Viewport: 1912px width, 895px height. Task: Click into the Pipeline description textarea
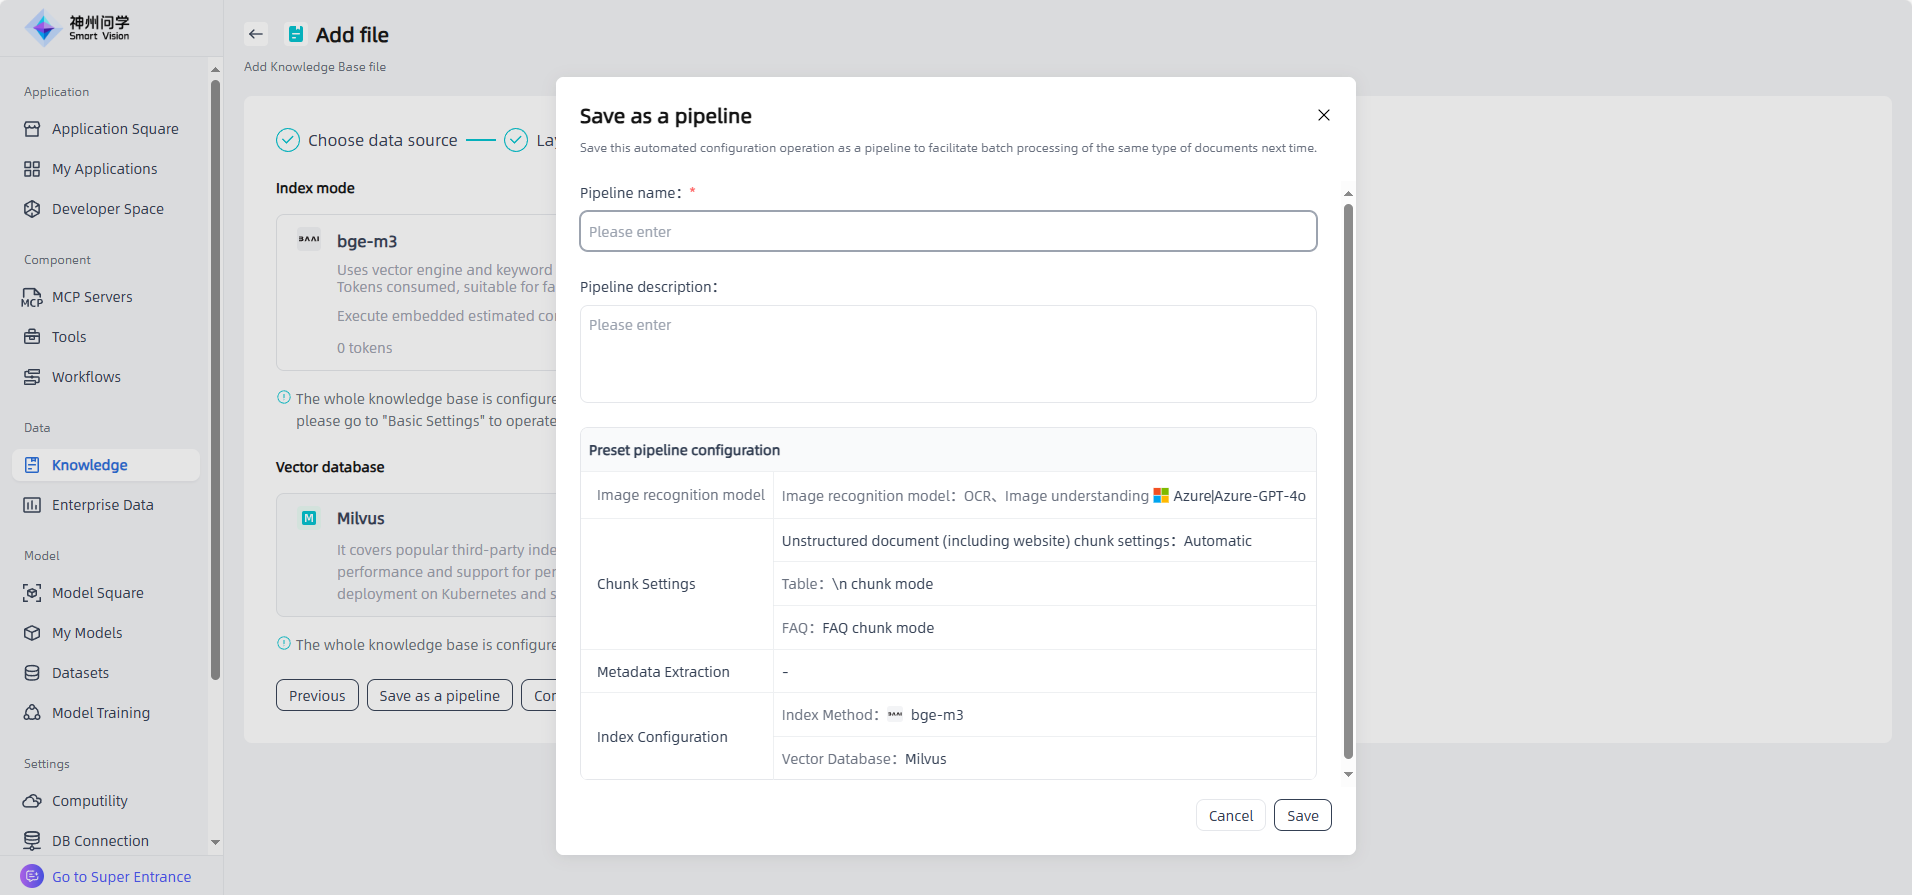click(x=947, y=354)
